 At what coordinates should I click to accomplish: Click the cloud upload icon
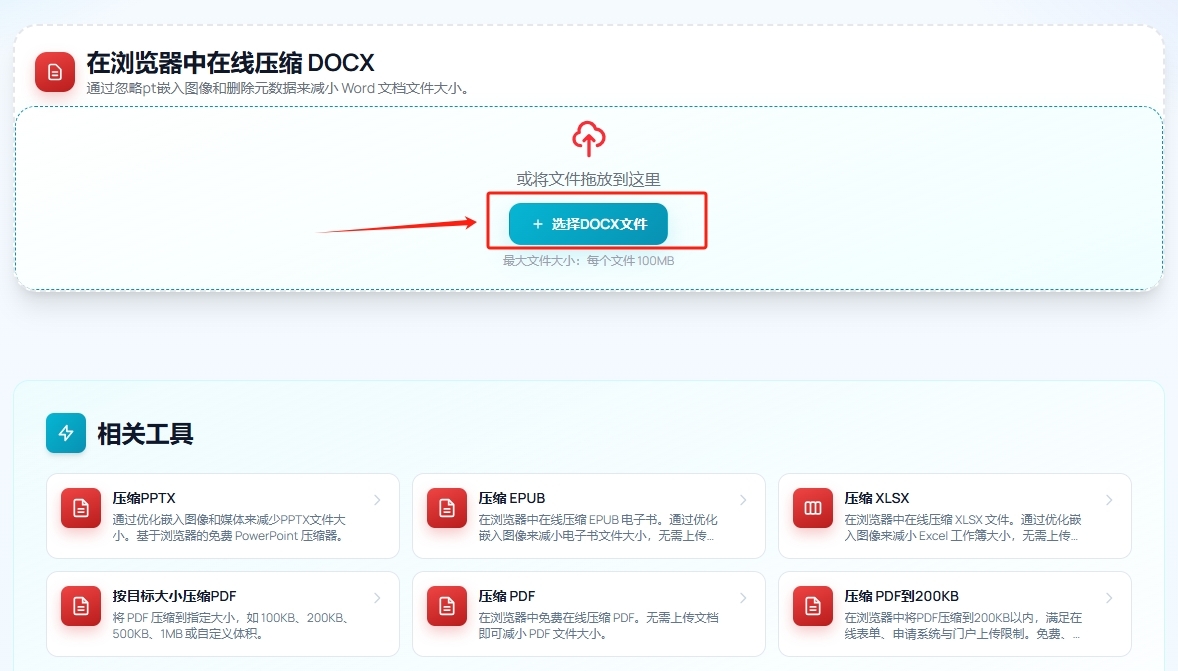(588, 138)
